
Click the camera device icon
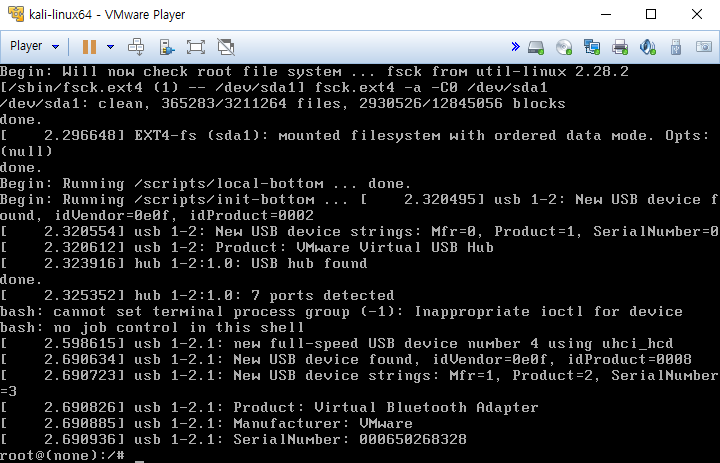tap(703, 46)
